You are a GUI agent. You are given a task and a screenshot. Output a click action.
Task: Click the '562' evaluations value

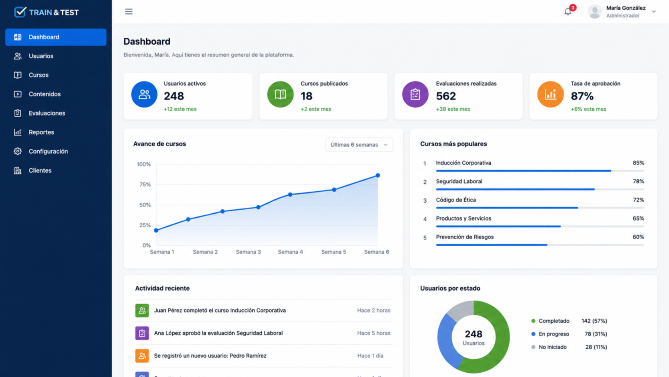click(446, 96)
